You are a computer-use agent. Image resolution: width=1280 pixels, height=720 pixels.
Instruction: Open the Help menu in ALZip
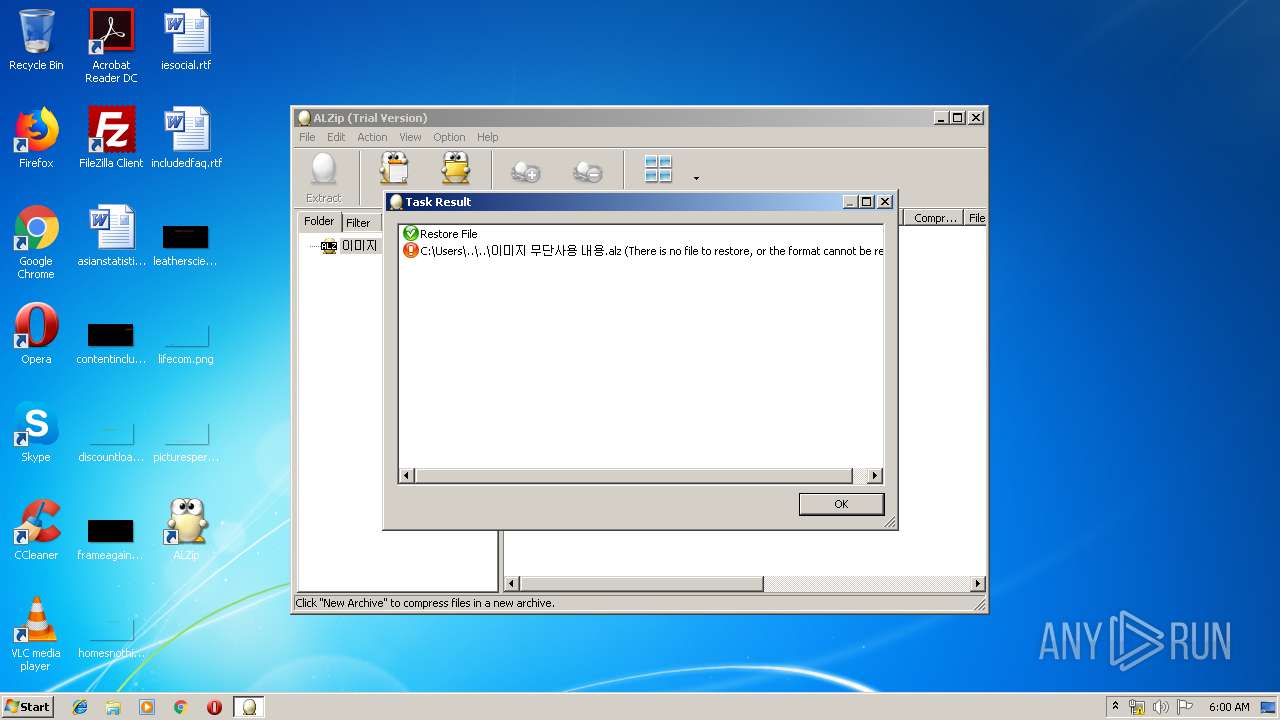point(487,137)
